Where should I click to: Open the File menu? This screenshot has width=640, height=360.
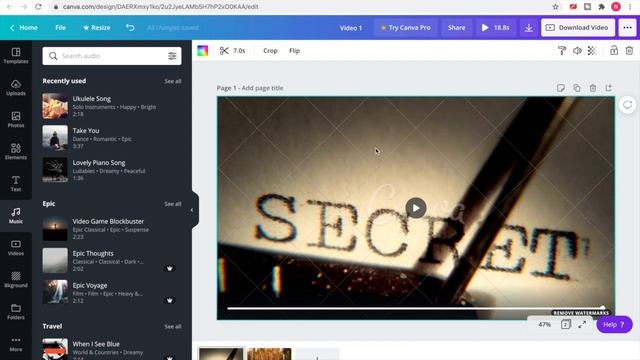(x=60, y=28)
